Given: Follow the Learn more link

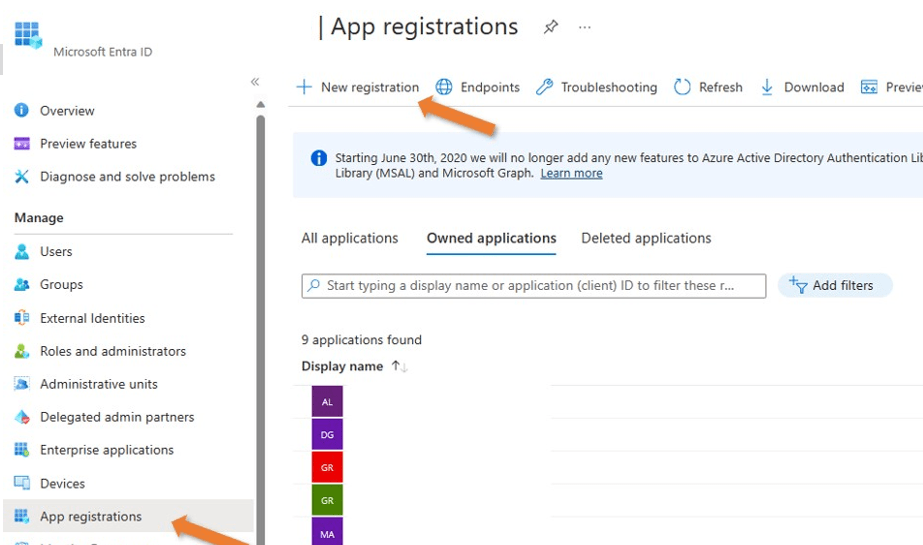Looking at the screenshot, I should (571, 173).
